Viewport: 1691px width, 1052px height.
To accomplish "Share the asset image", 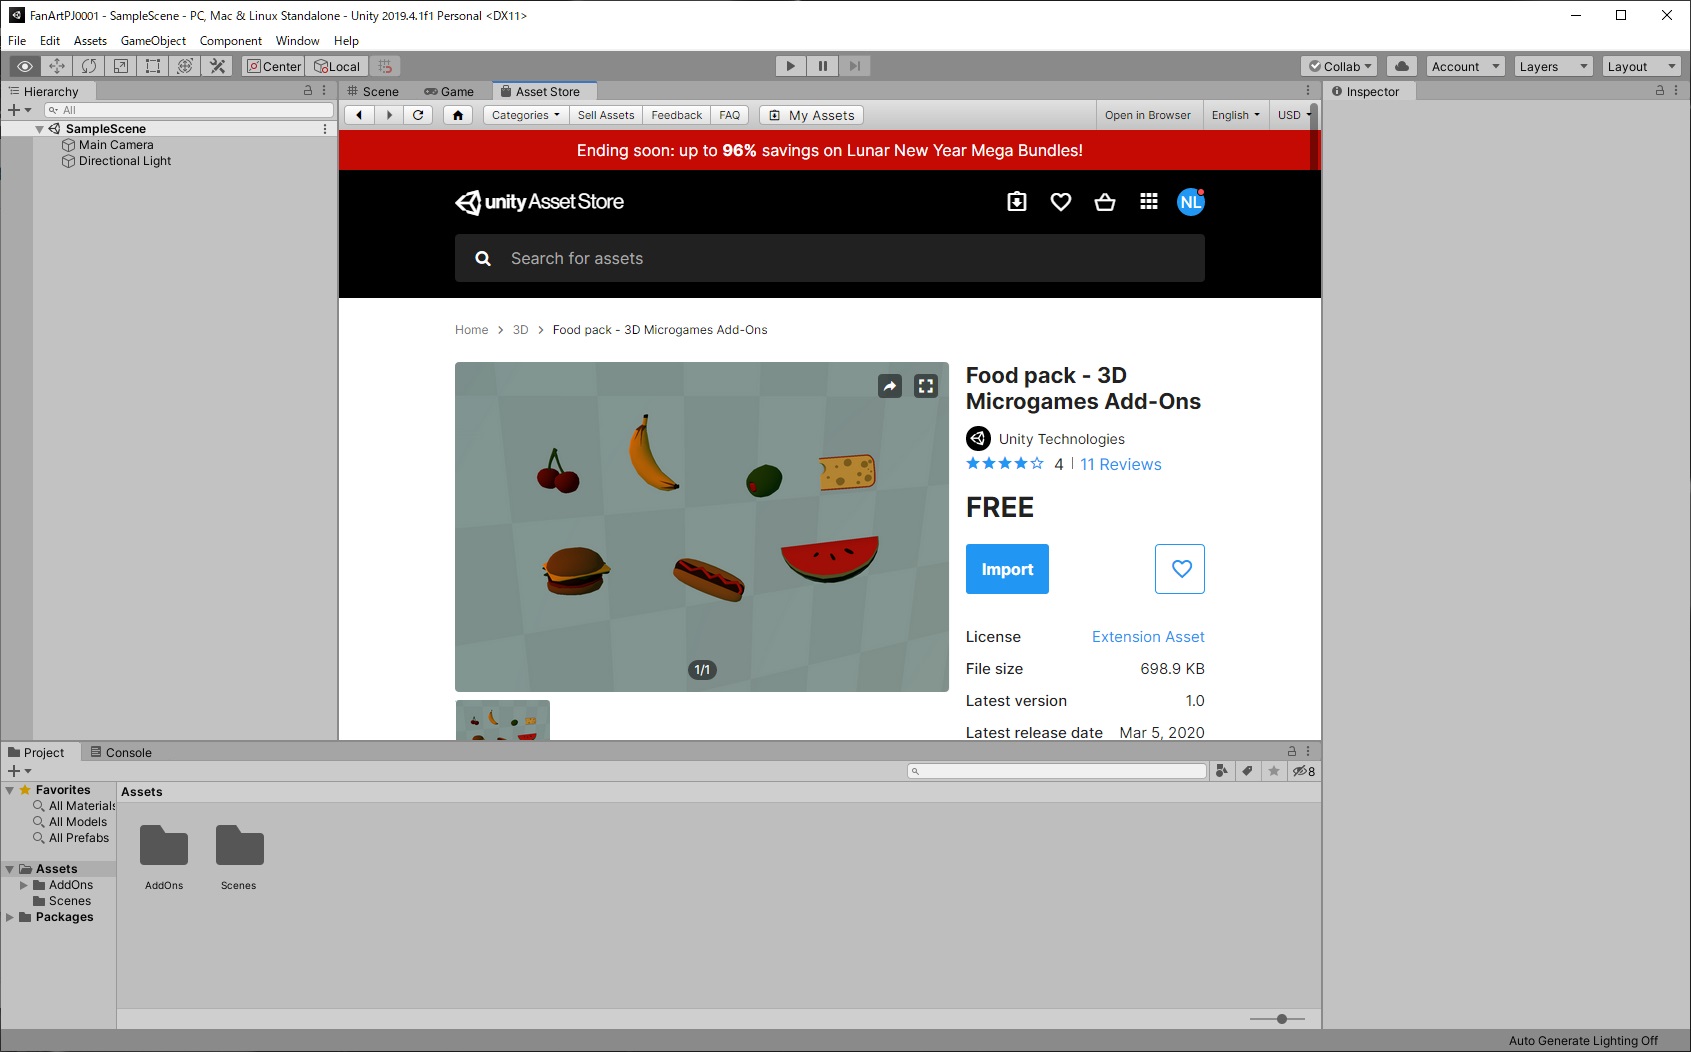I will (890, 386).
